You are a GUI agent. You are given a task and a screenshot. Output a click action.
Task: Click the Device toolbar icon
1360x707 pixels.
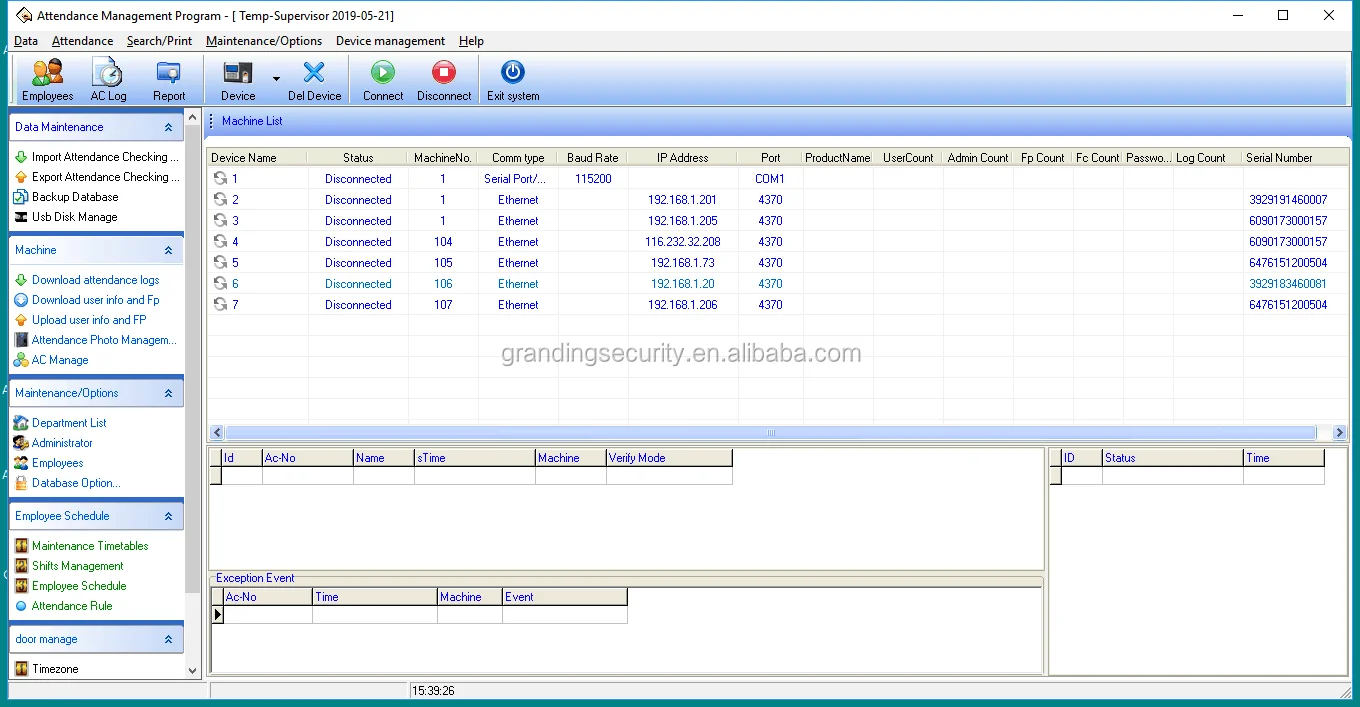(x=238, y=73)
